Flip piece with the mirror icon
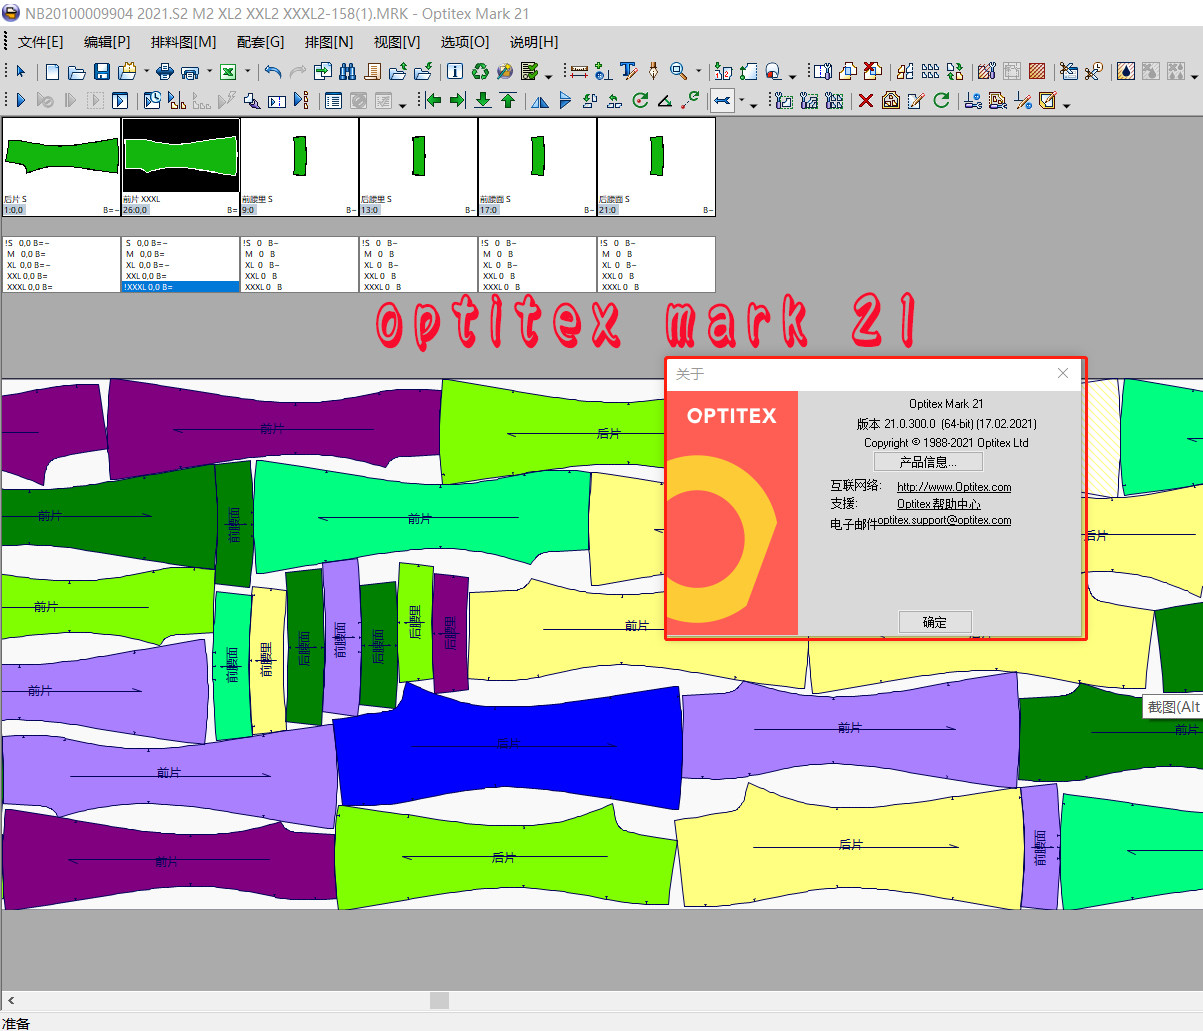Viewport: 1203px width, 1031px height. [x=540, y=101]
